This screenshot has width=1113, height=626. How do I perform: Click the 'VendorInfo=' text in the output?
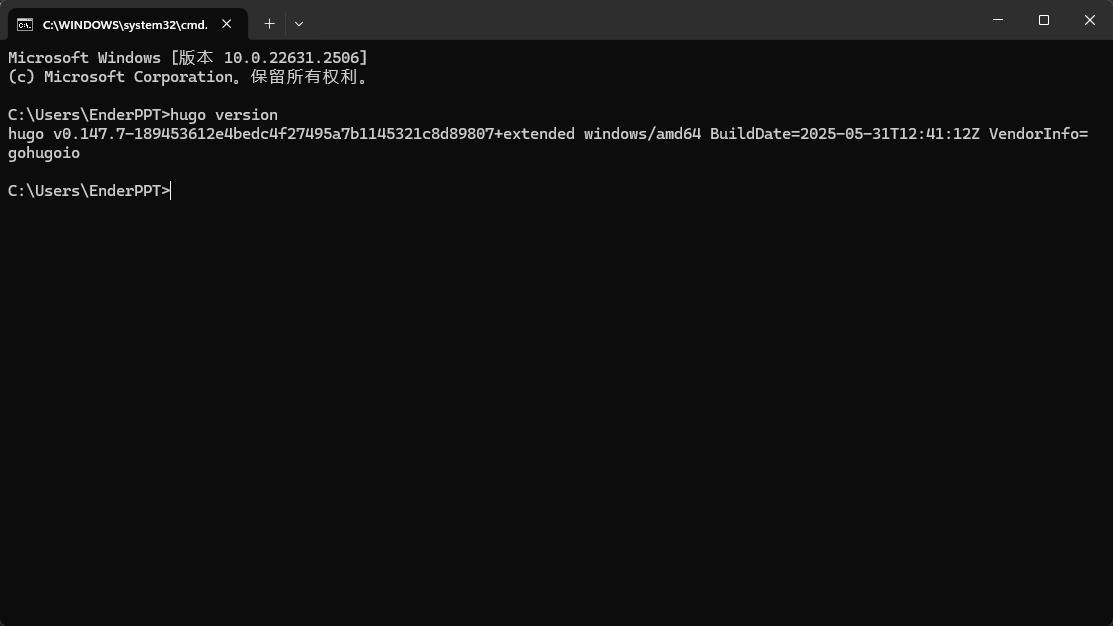point(1038,134)
